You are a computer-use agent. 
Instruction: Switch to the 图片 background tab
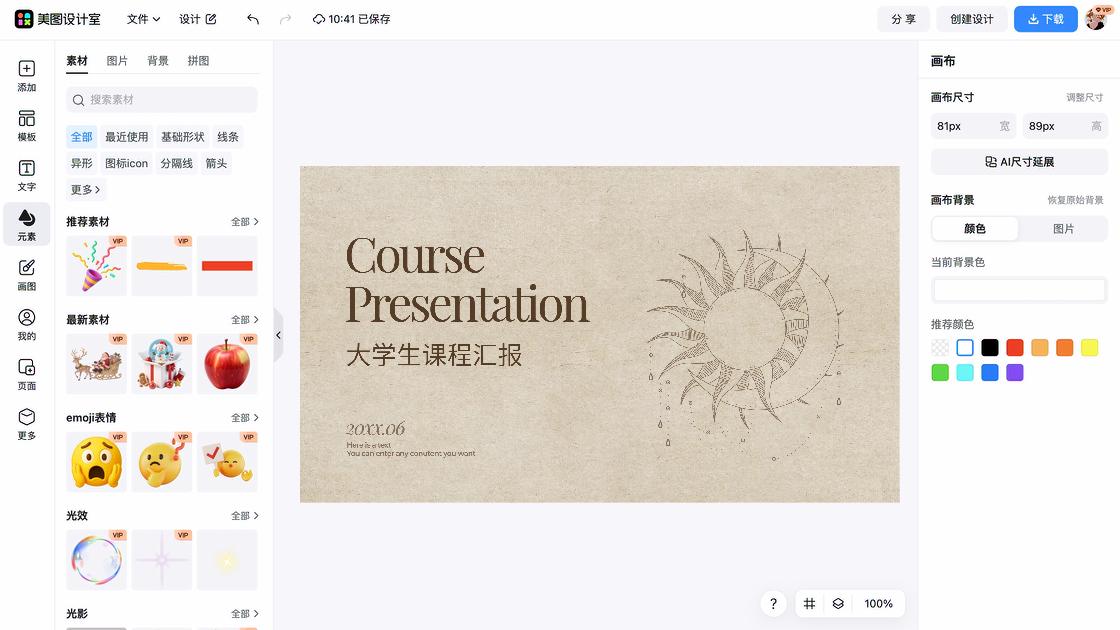click(1064, 229)
